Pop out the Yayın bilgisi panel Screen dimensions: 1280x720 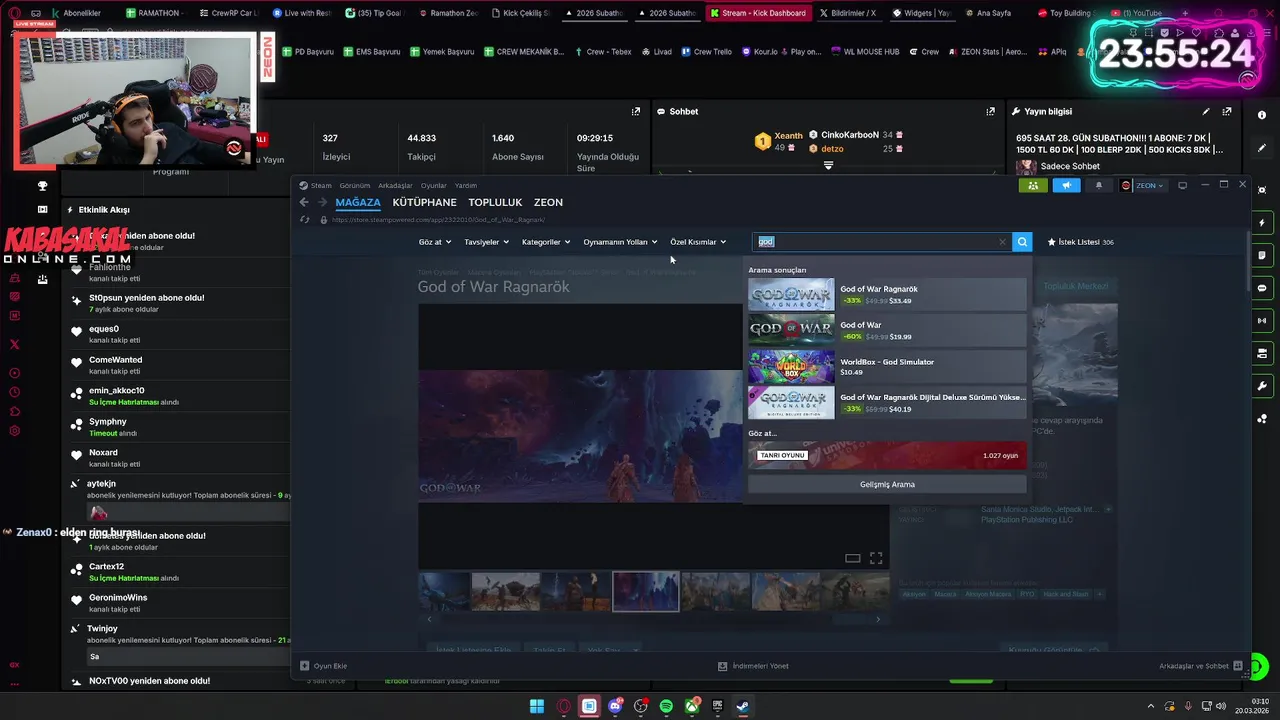pos(1228,112)
